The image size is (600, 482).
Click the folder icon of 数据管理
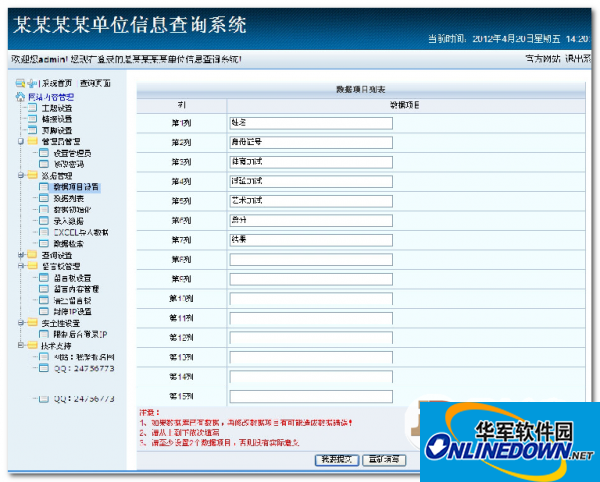pyautogui.click(x=33, y=175)
